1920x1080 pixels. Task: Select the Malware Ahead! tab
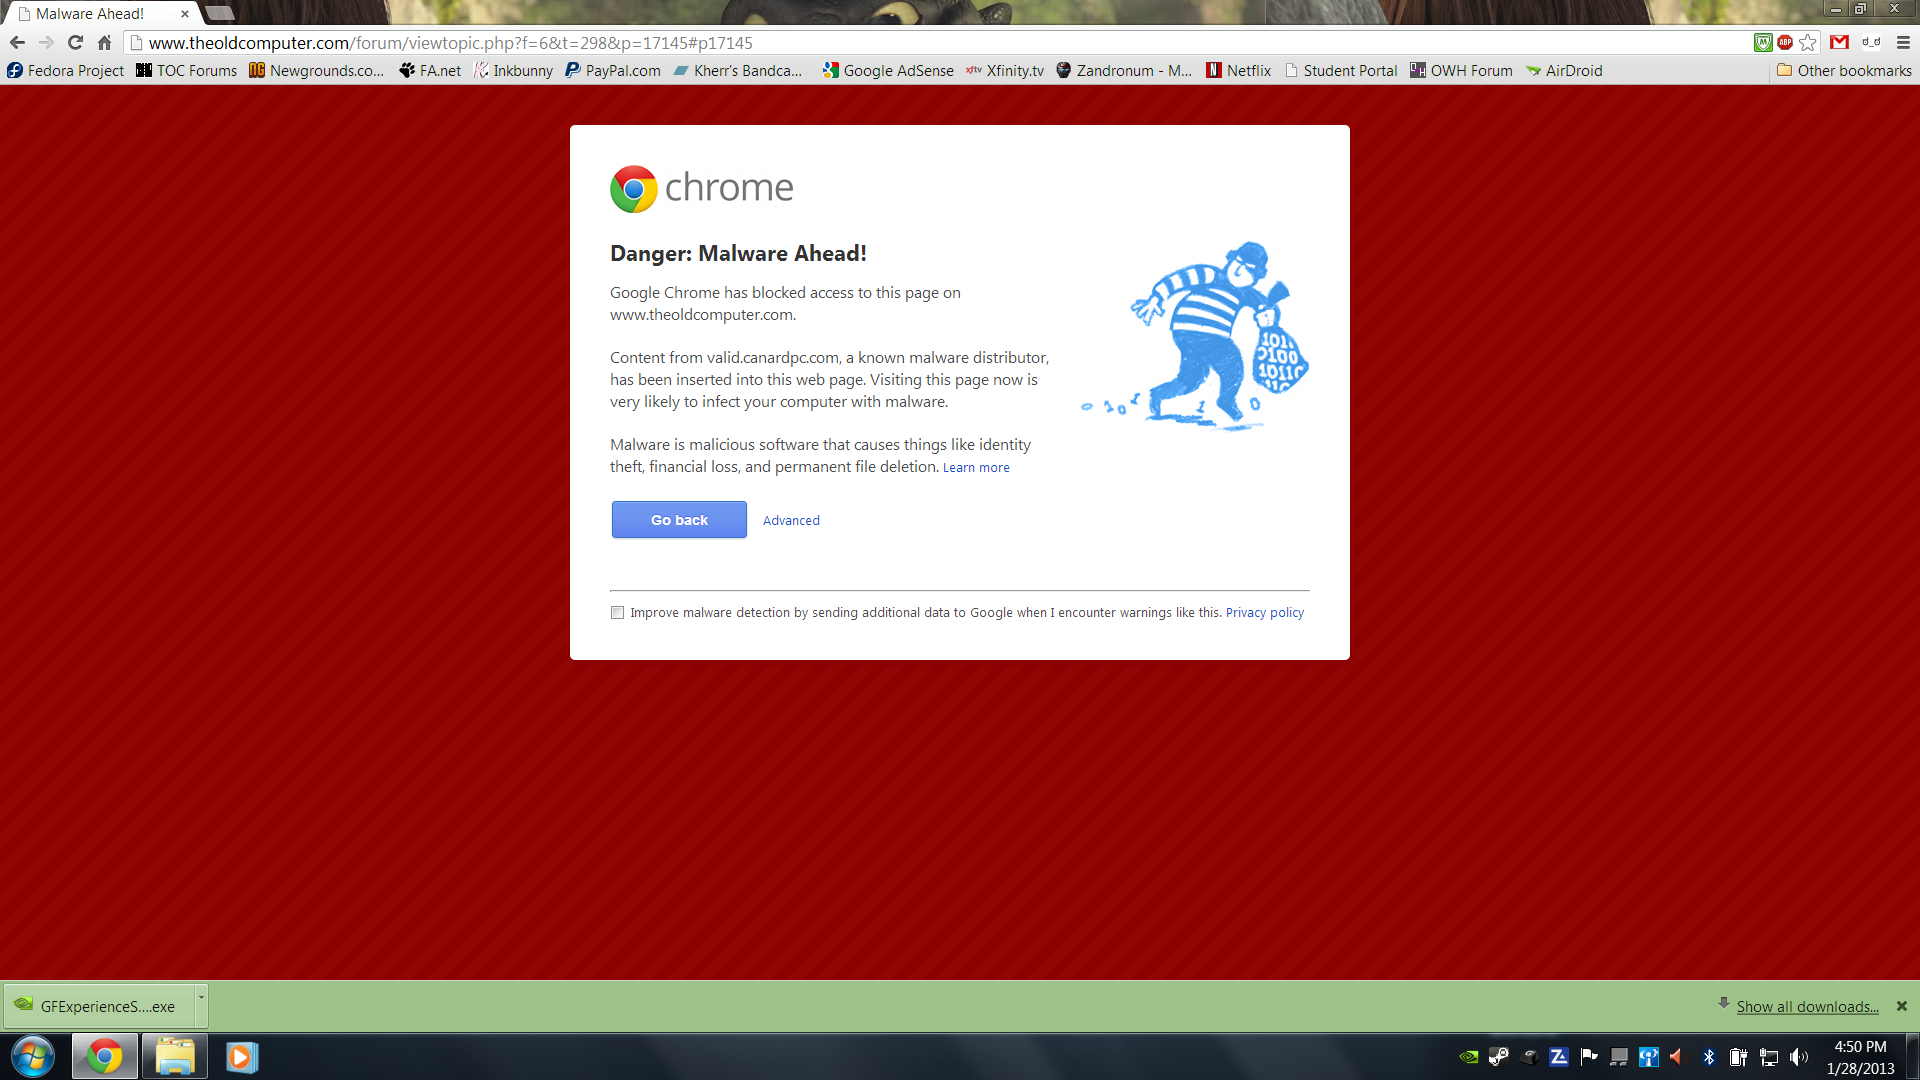tap(90, 14)
